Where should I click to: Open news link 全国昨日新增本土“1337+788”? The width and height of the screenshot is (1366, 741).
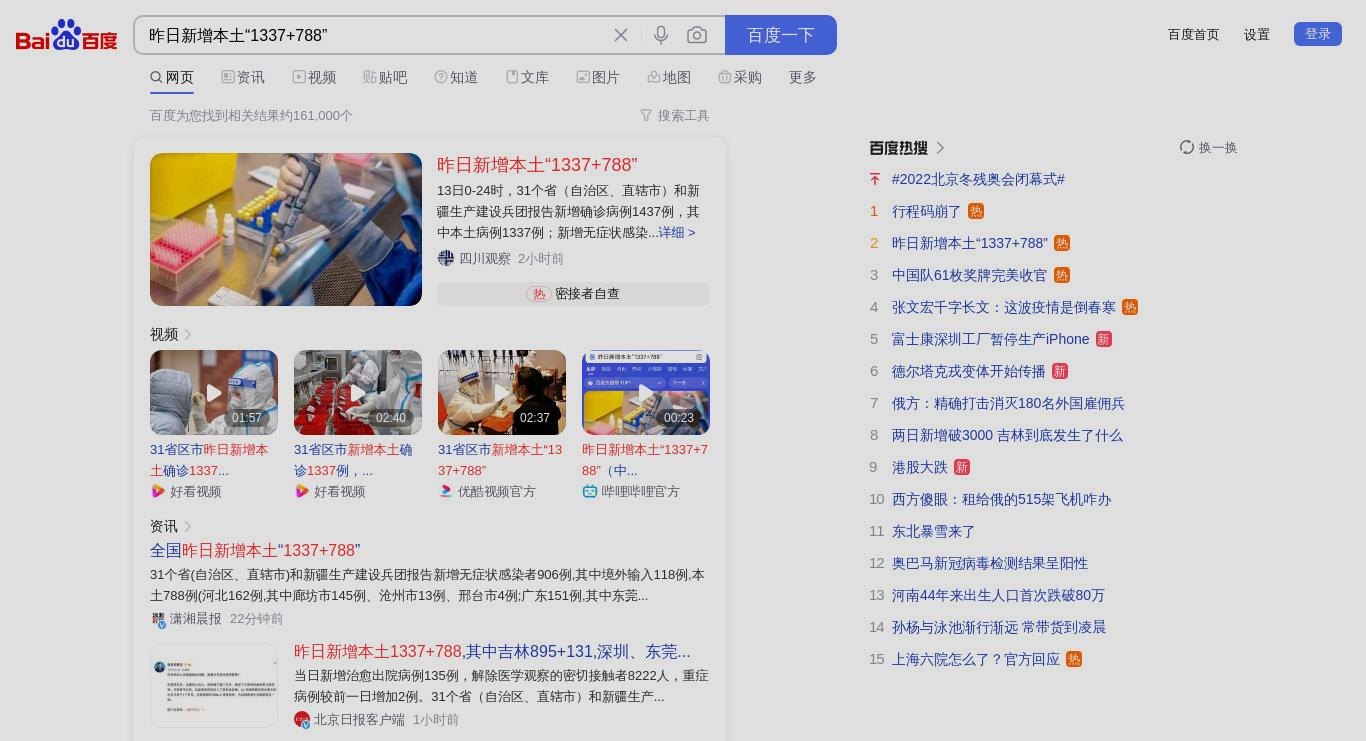[x=255, y=551]
